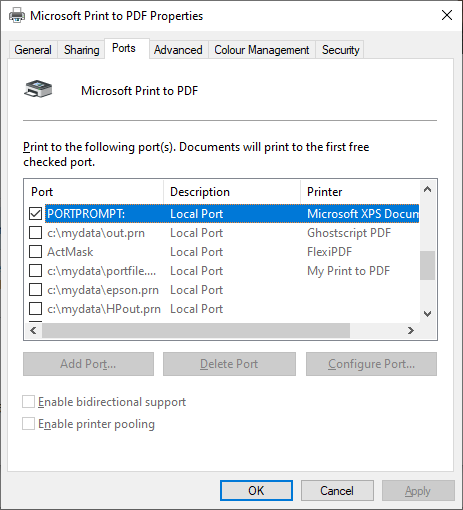Viewport: 463px width, 510px height.
Task: Click the Delete Port button
Action: 229,364
